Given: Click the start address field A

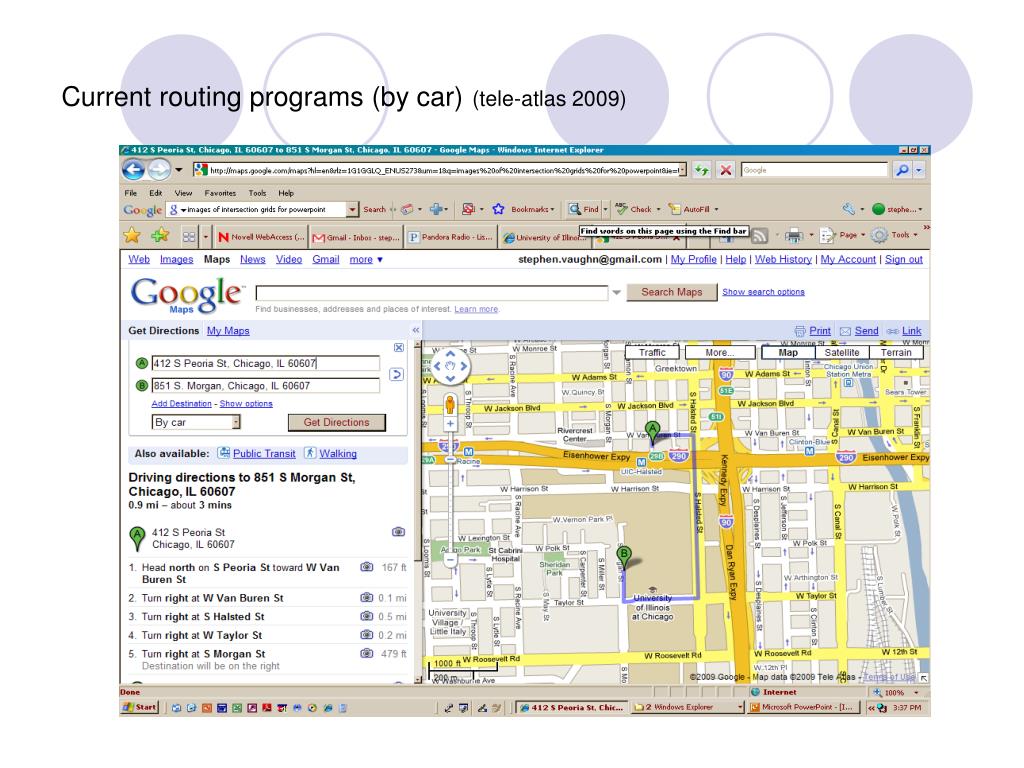Looking at the screenshot, I should (265, 363).
